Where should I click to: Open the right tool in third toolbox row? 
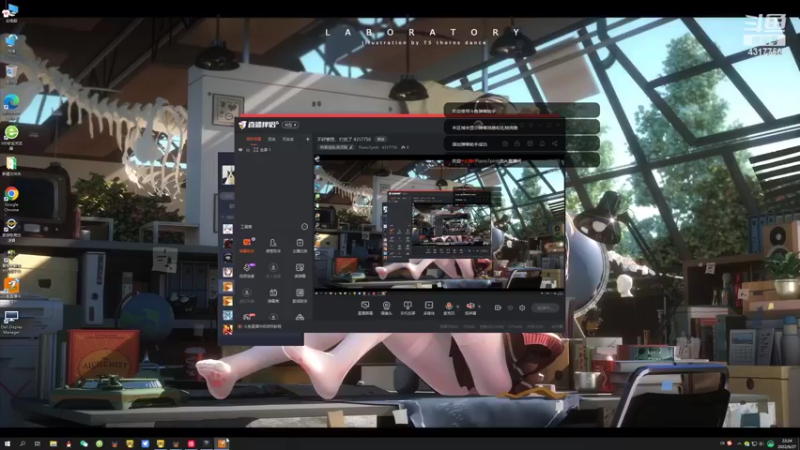point(299,295)
